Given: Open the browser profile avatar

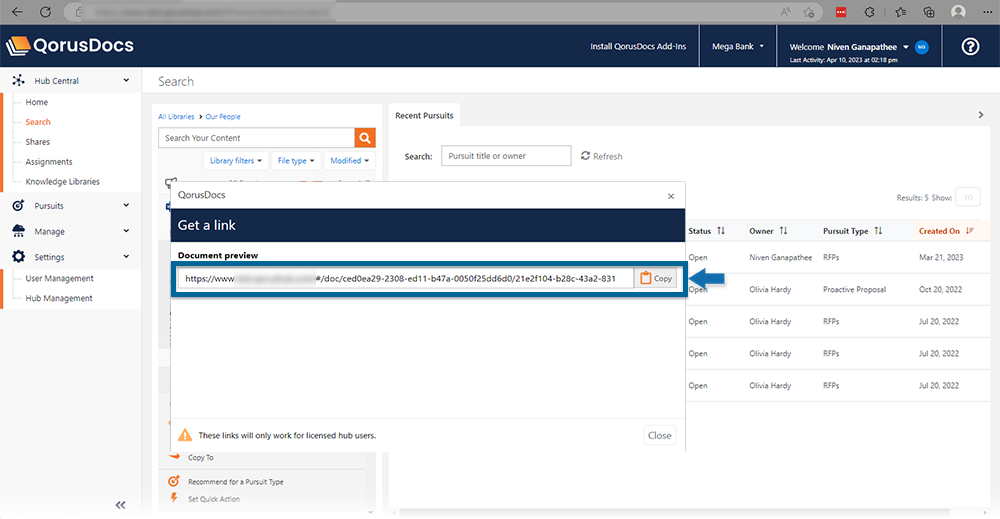Looking at the screenshot, I should pyautogui.click(x=958, y=11).
